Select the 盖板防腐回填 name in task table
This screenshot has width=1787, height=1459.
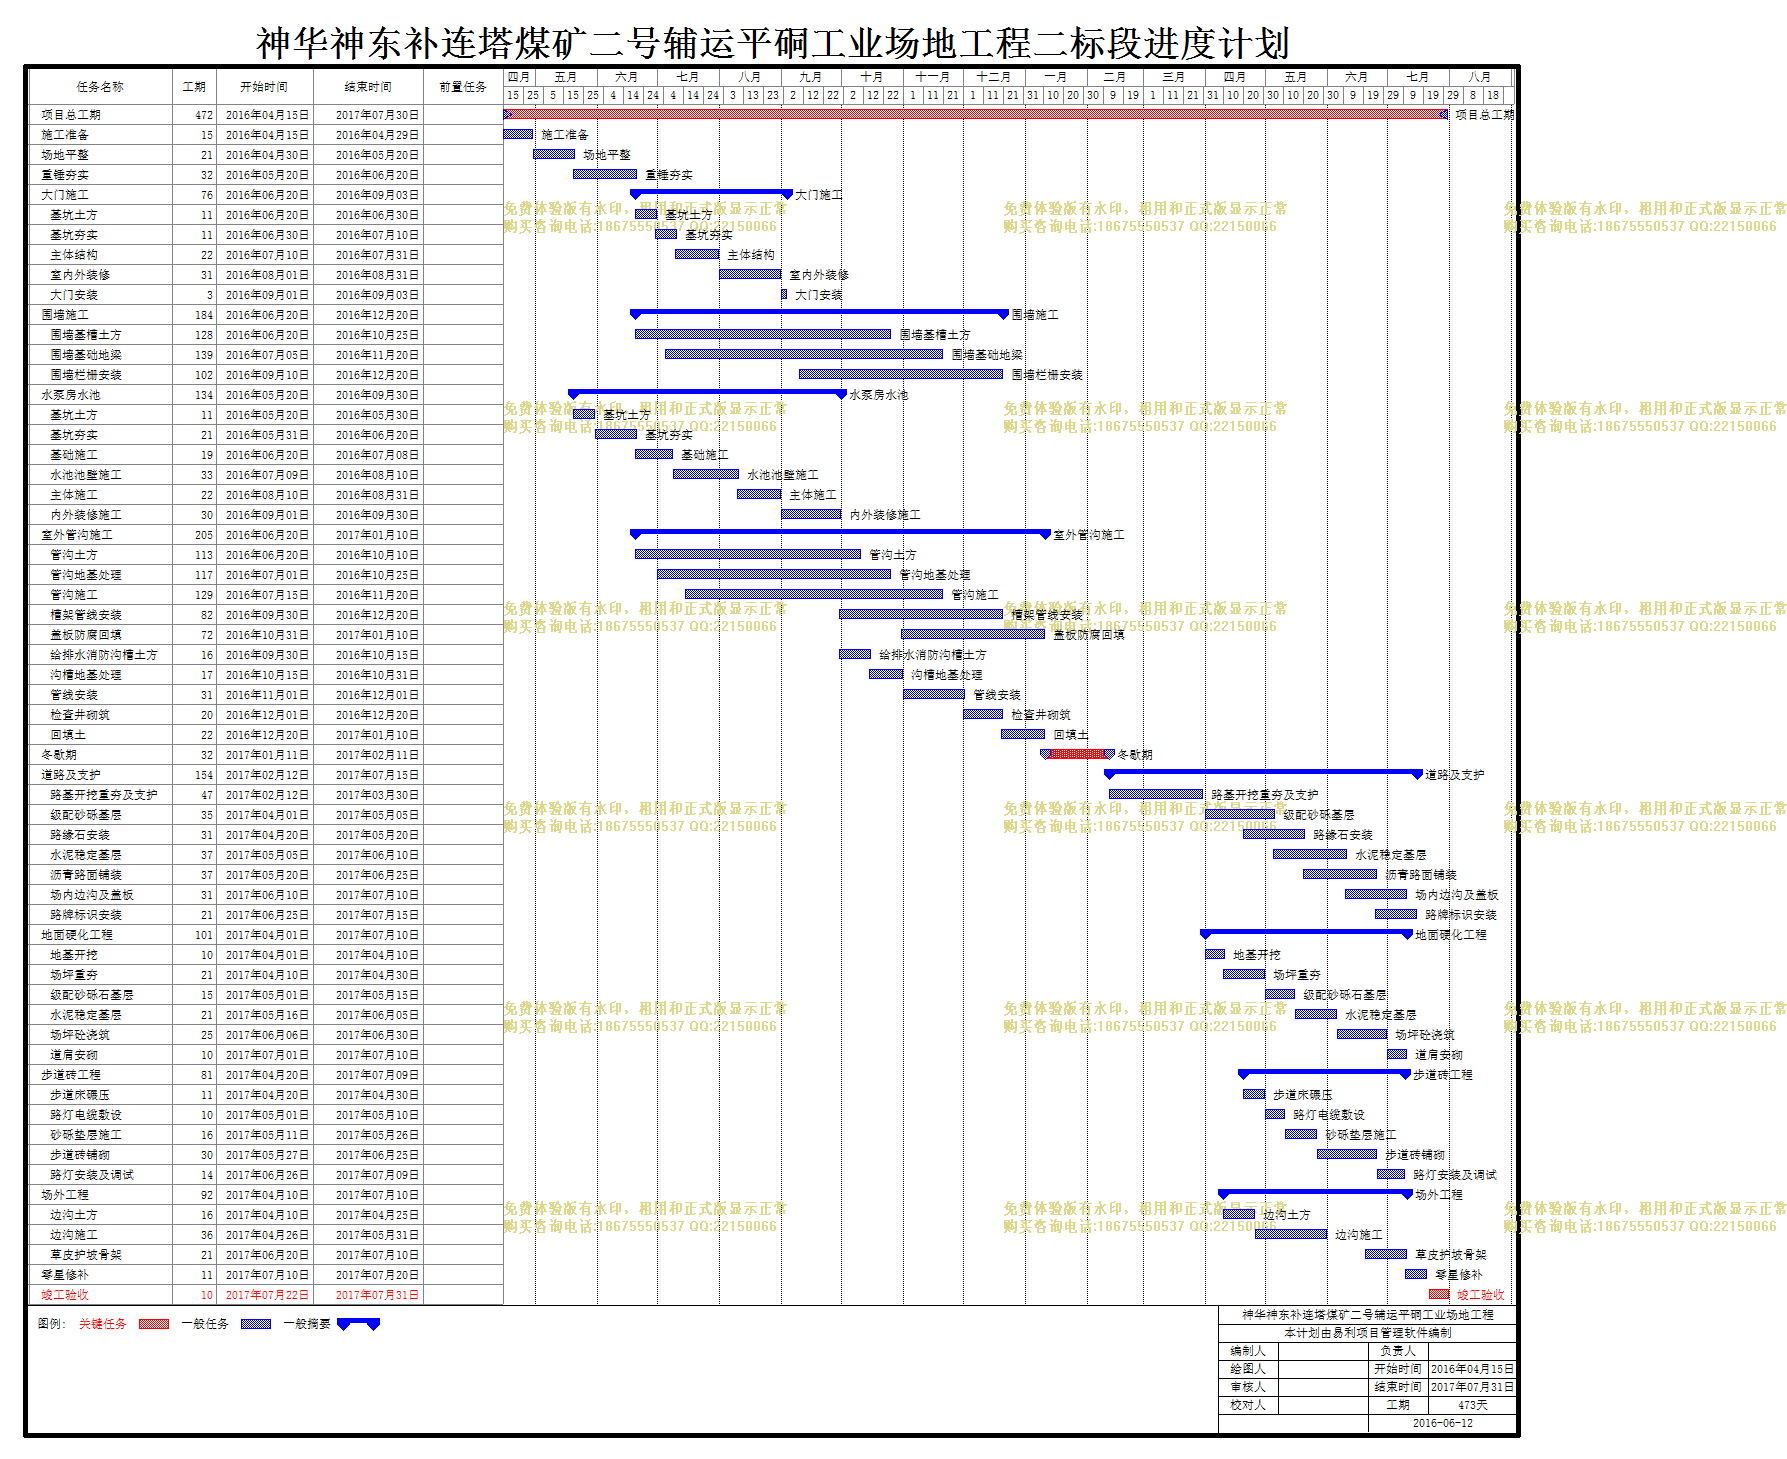pyautogui.click(x=86, y=635)
